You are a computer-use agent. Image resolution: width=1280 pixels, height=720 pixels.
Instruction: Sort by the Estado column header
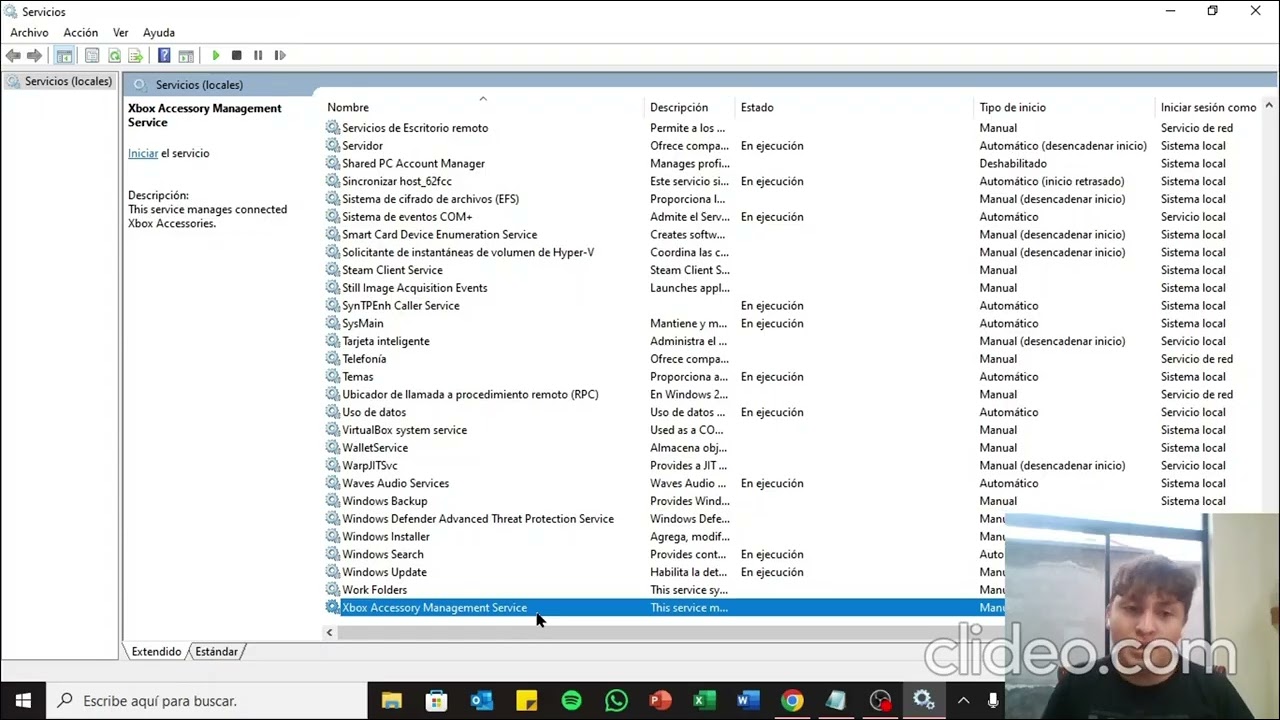click(856, 108)
